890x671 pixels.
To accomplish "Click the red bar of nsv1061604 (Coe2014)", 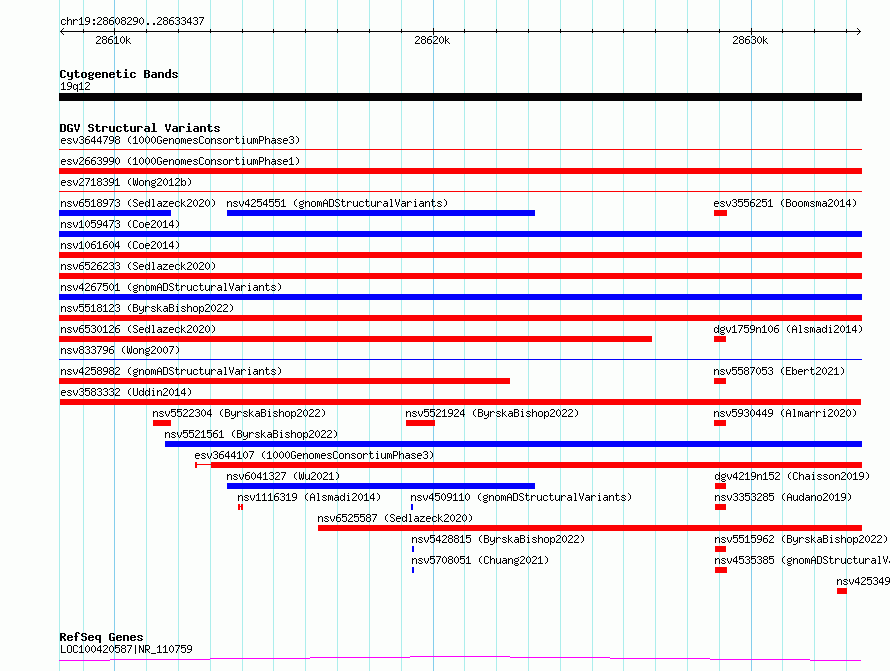I will (x=460, y=255).
